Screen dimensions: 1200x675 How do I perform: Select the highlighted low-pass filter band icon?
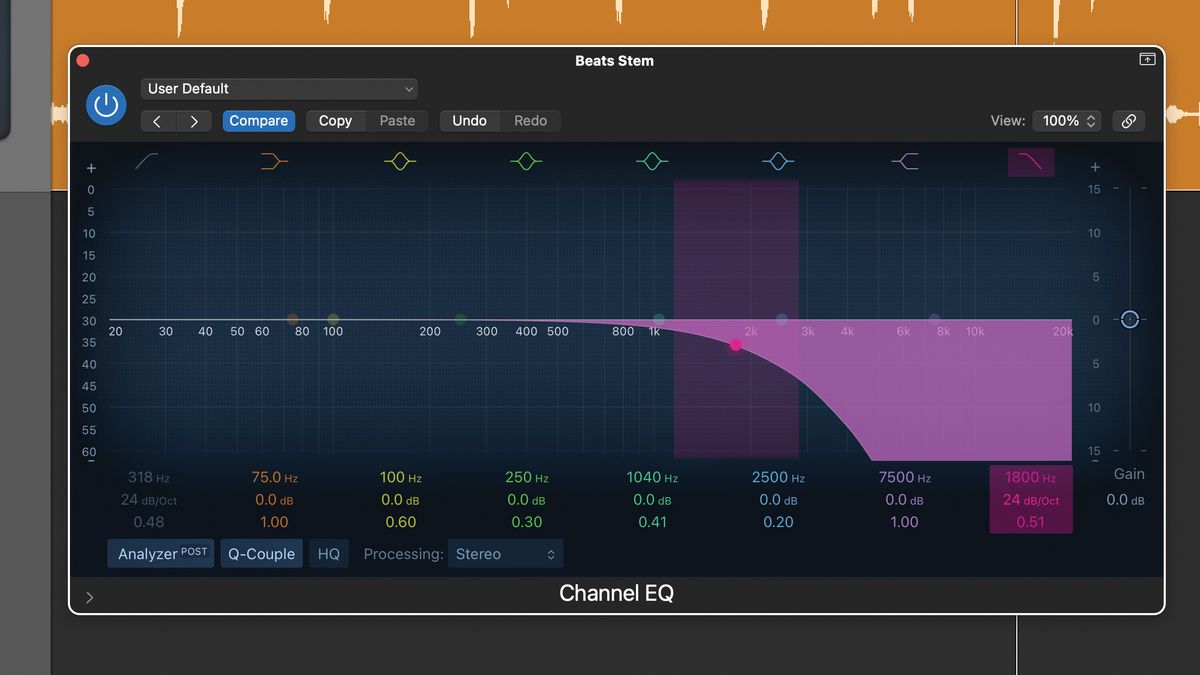(x=1031, y=160)
